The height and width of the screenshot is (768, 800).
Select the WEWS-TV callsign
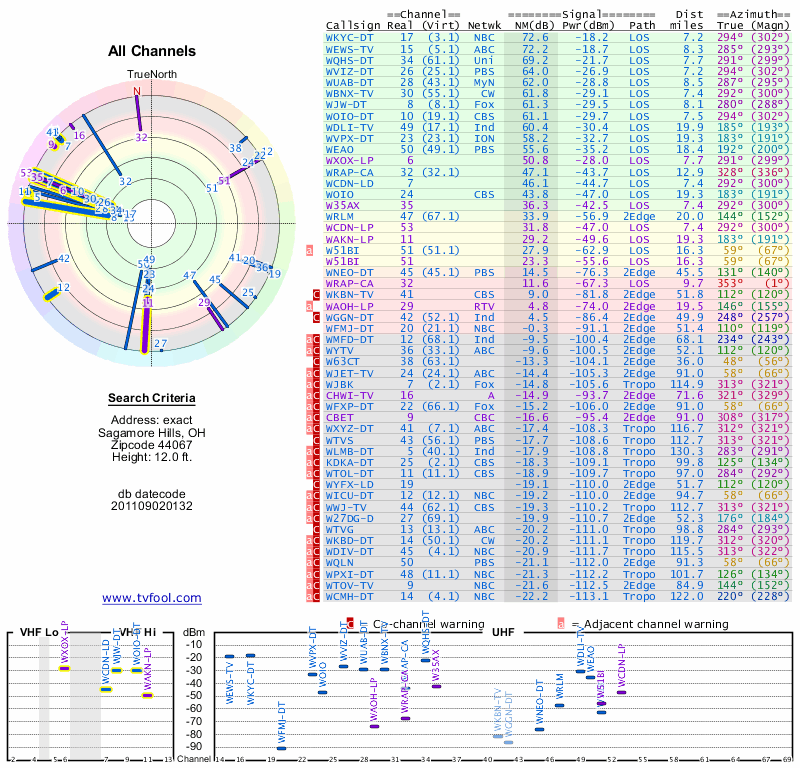[x=349, y=49]
